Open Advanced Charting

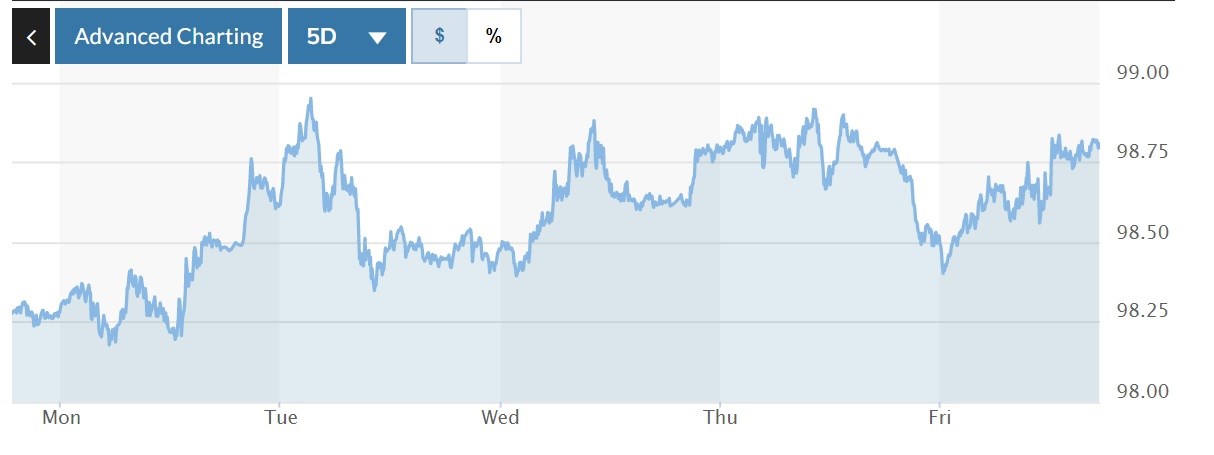click(x=168, y=37)
